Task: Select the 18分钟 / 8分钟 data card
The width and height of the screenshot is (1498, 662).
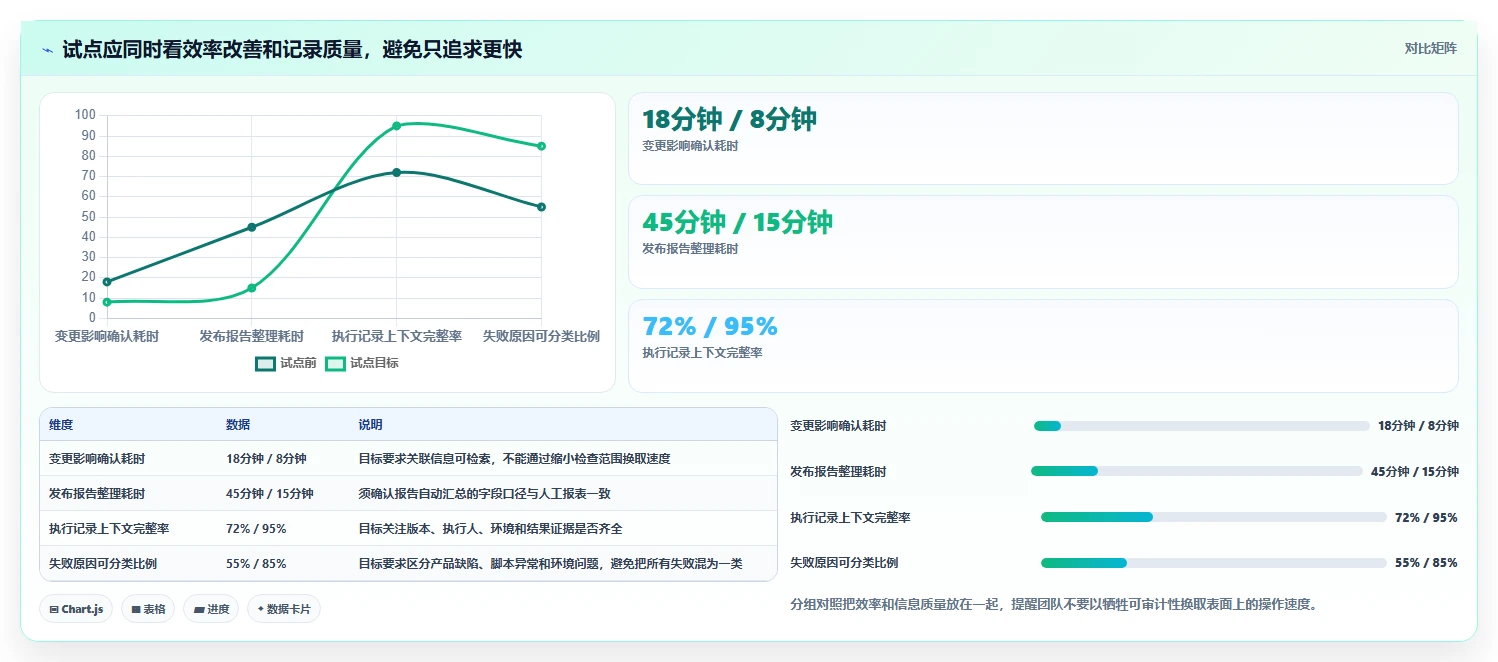Action: click(1043, 139)
